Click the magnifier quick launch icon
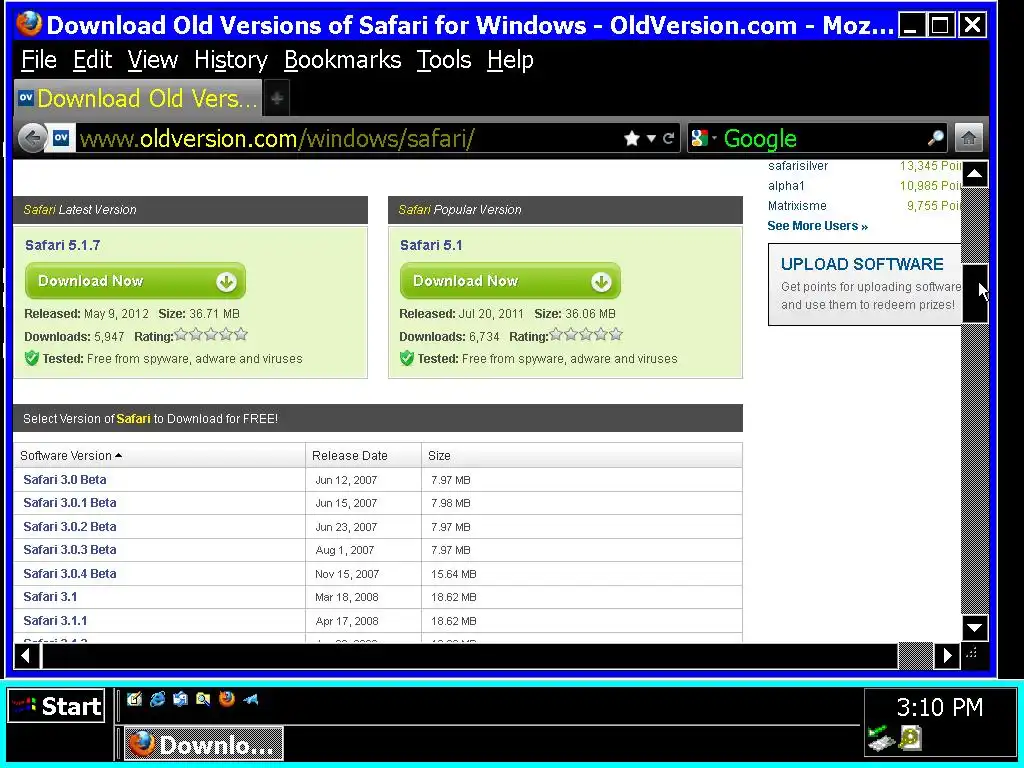 pyautogui.click(x=203, y=699)
